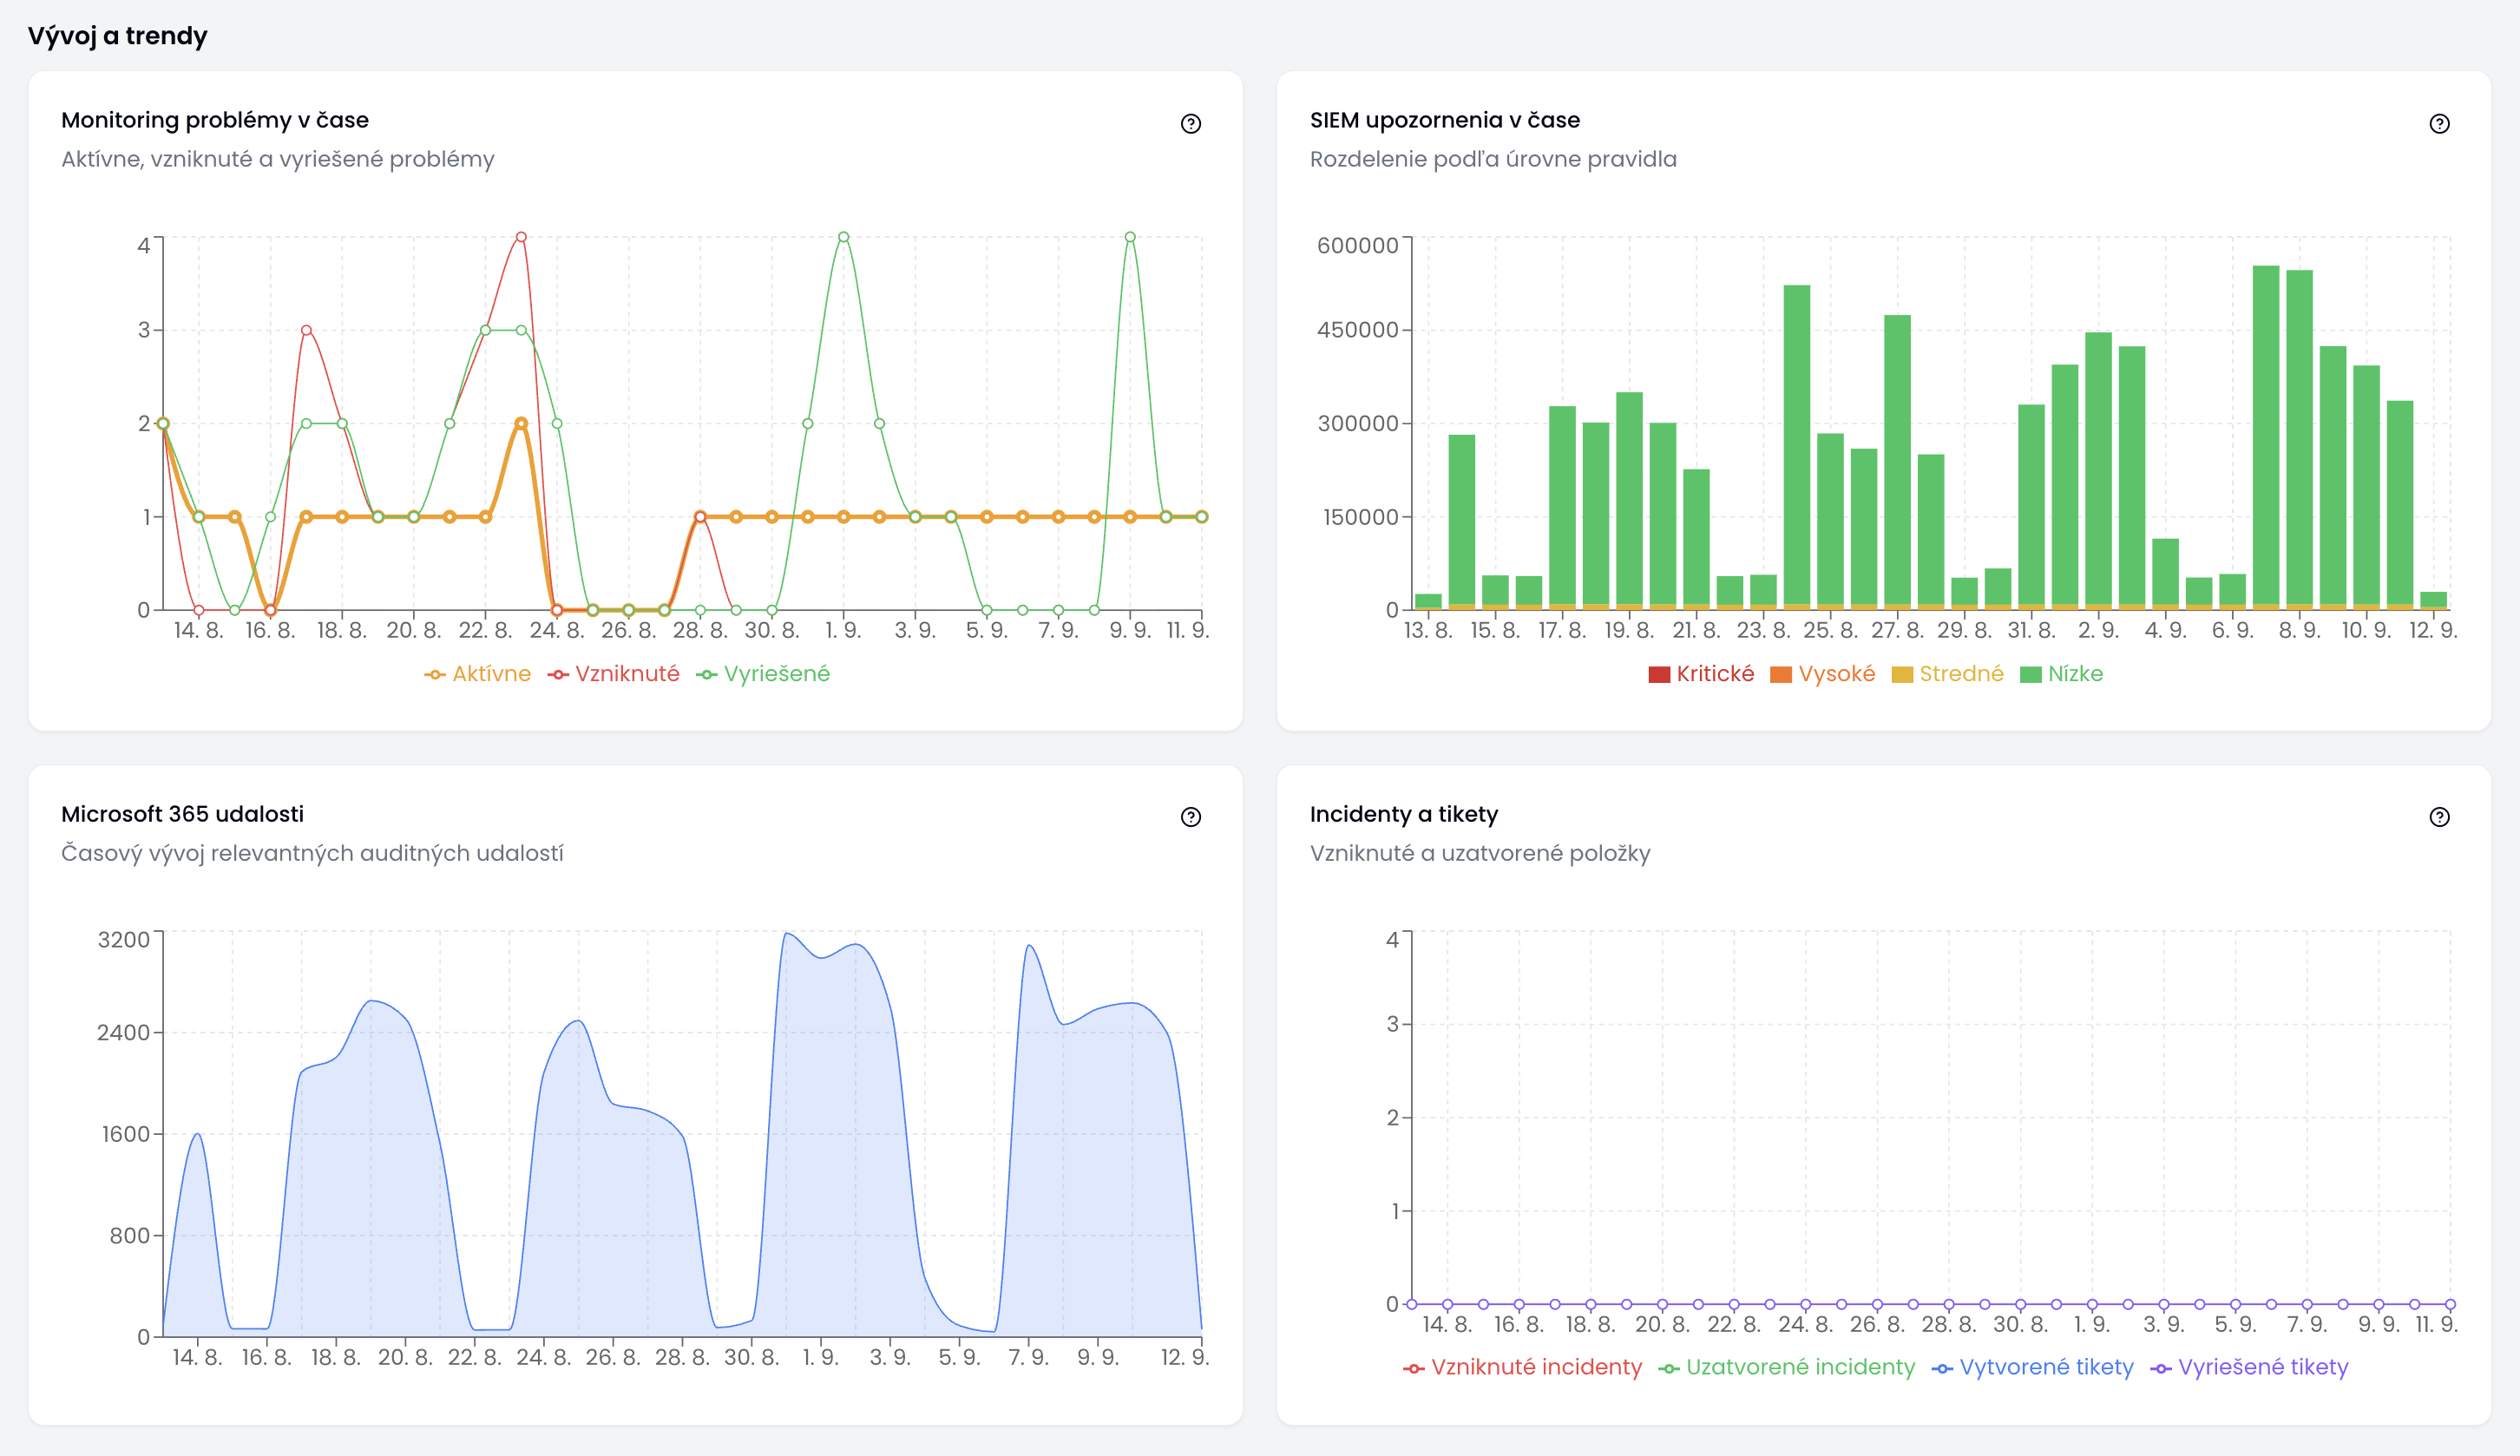2520x1456 pixels.
Task: Click the SIEM upozornenia v čase title
Action: (x=1445, y=120)
